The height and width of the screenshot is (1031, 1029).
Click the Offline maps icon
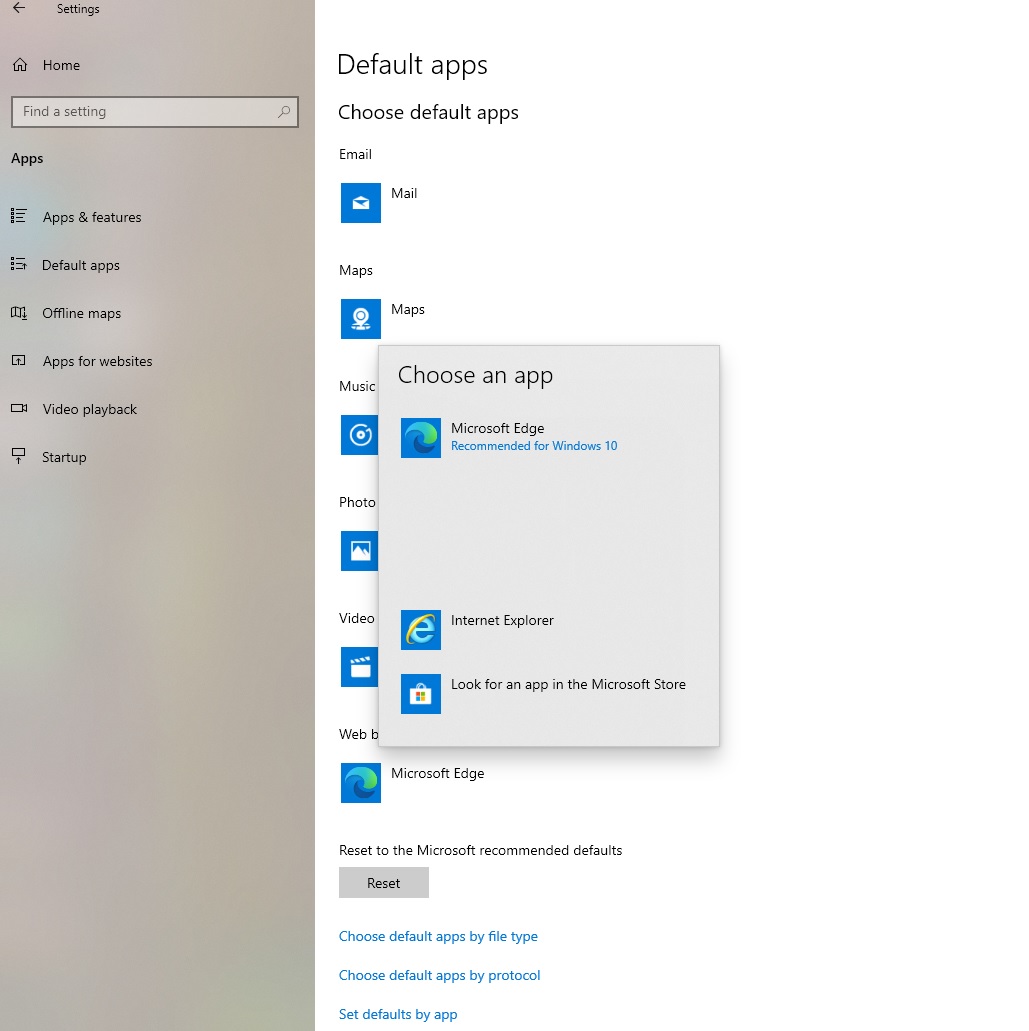click(x=19, y=313)
